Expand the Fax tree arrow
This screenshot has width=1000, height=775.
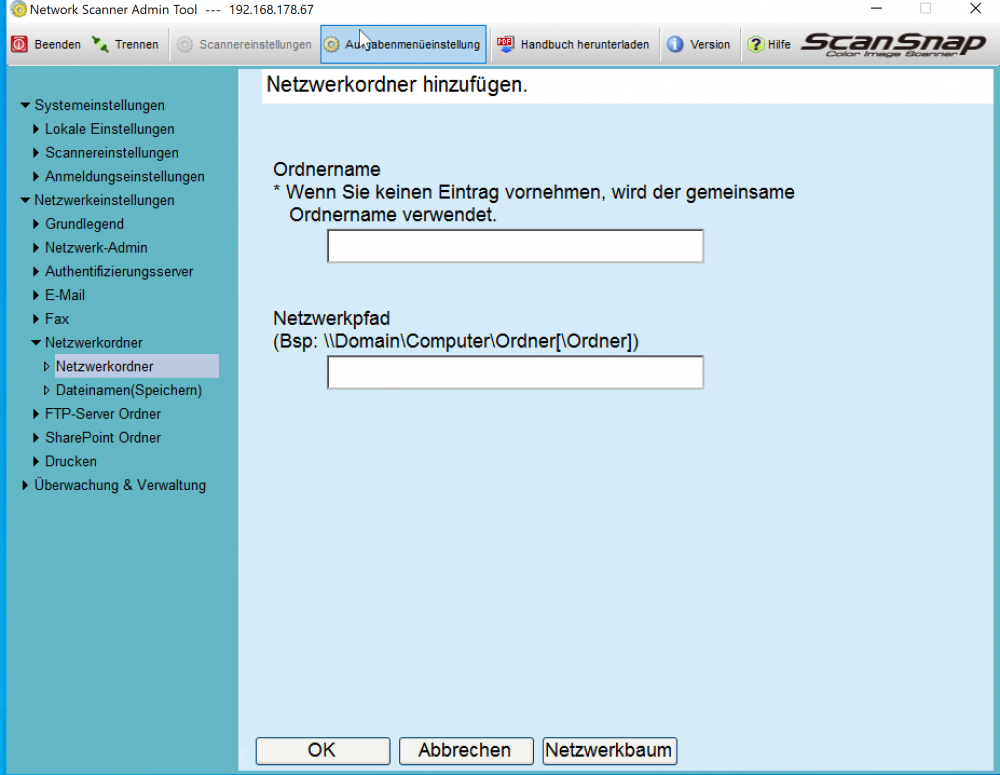pyautogui.click(x=36, y=318)
